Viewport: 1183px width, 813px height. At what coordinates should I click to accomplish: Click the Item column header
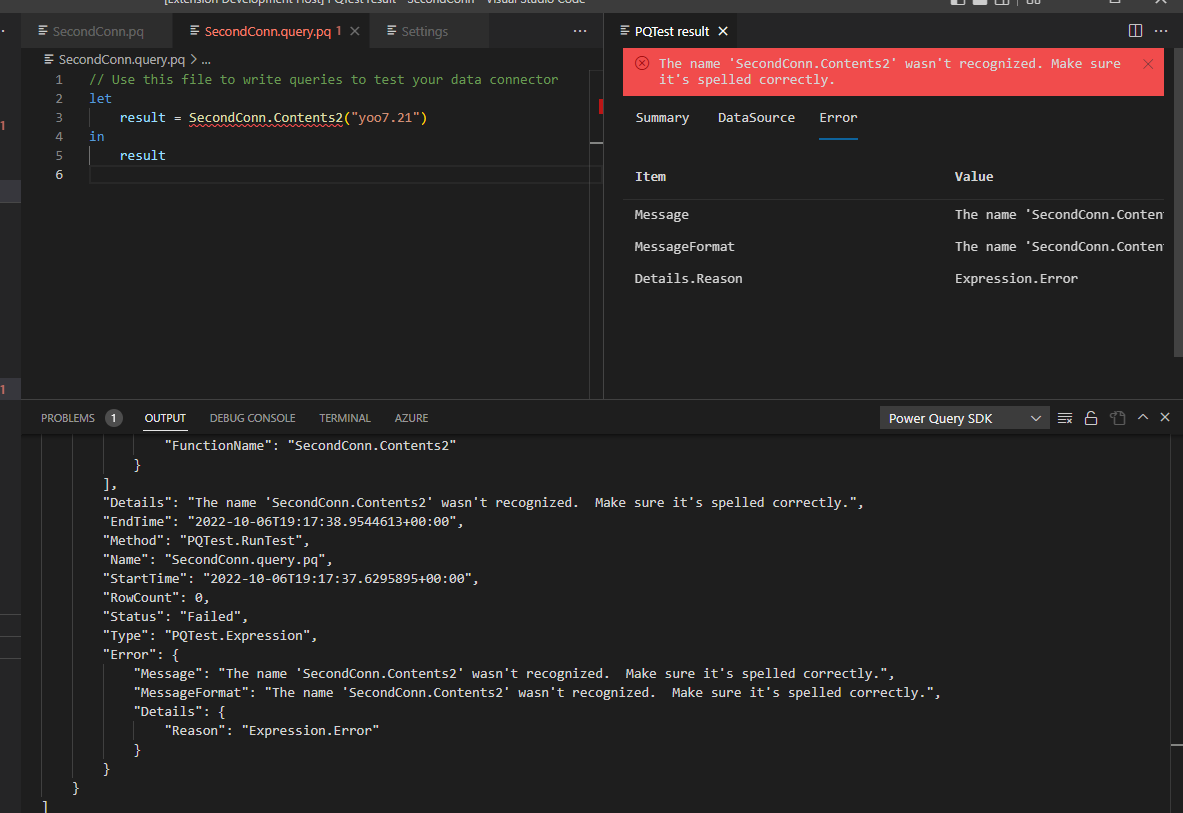click(x=650, y=176)
